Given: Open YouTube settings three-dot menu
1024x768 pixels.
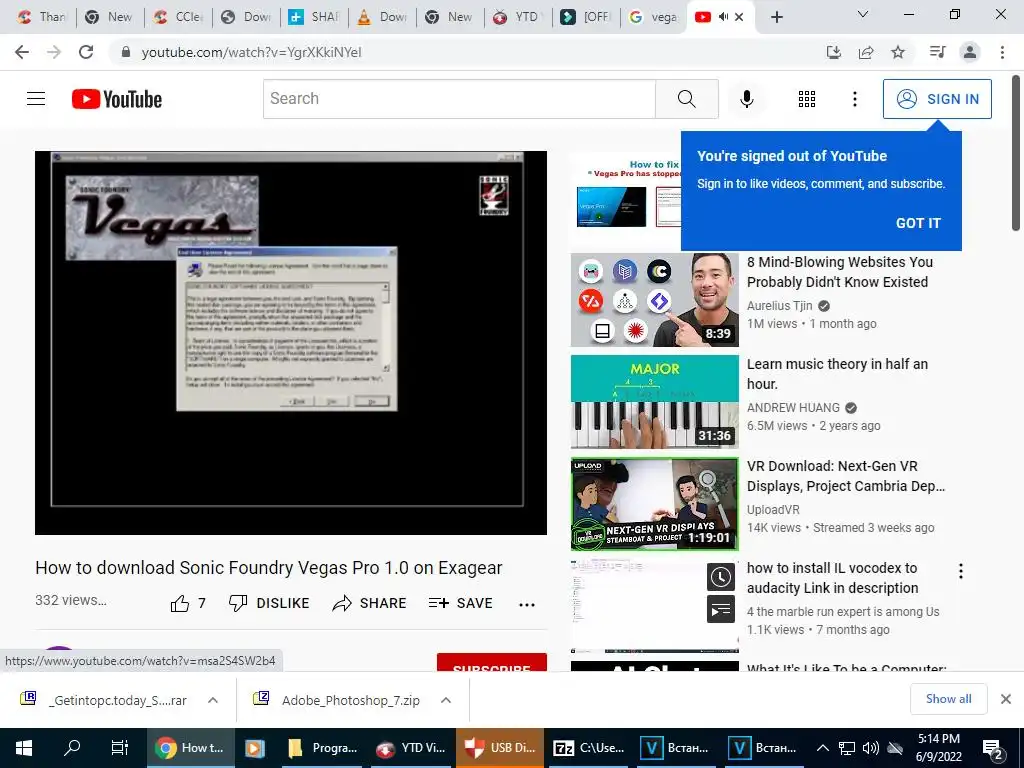Looking at the screenshot, I should point(854,99).
